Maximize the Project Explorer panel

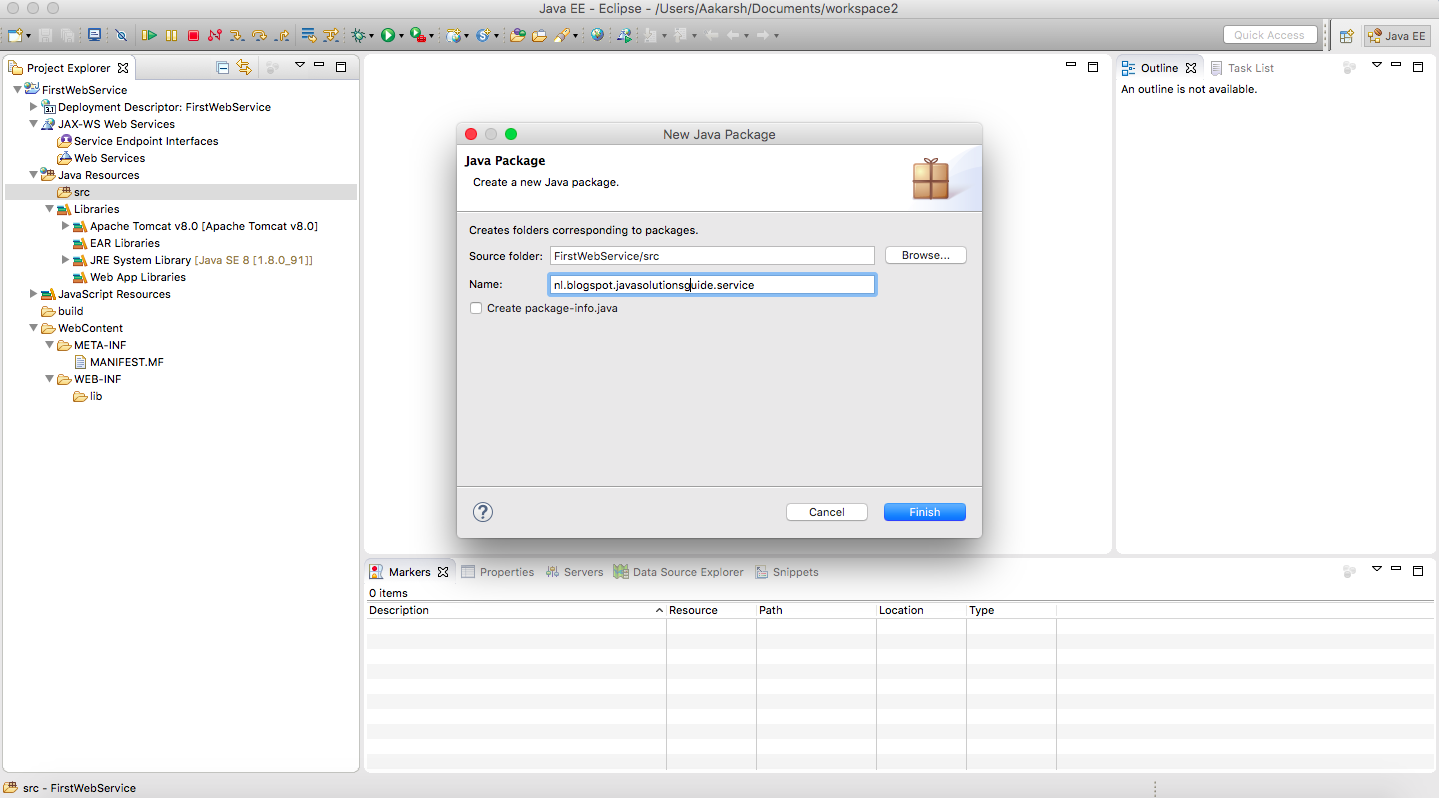[x=341, y=67]
